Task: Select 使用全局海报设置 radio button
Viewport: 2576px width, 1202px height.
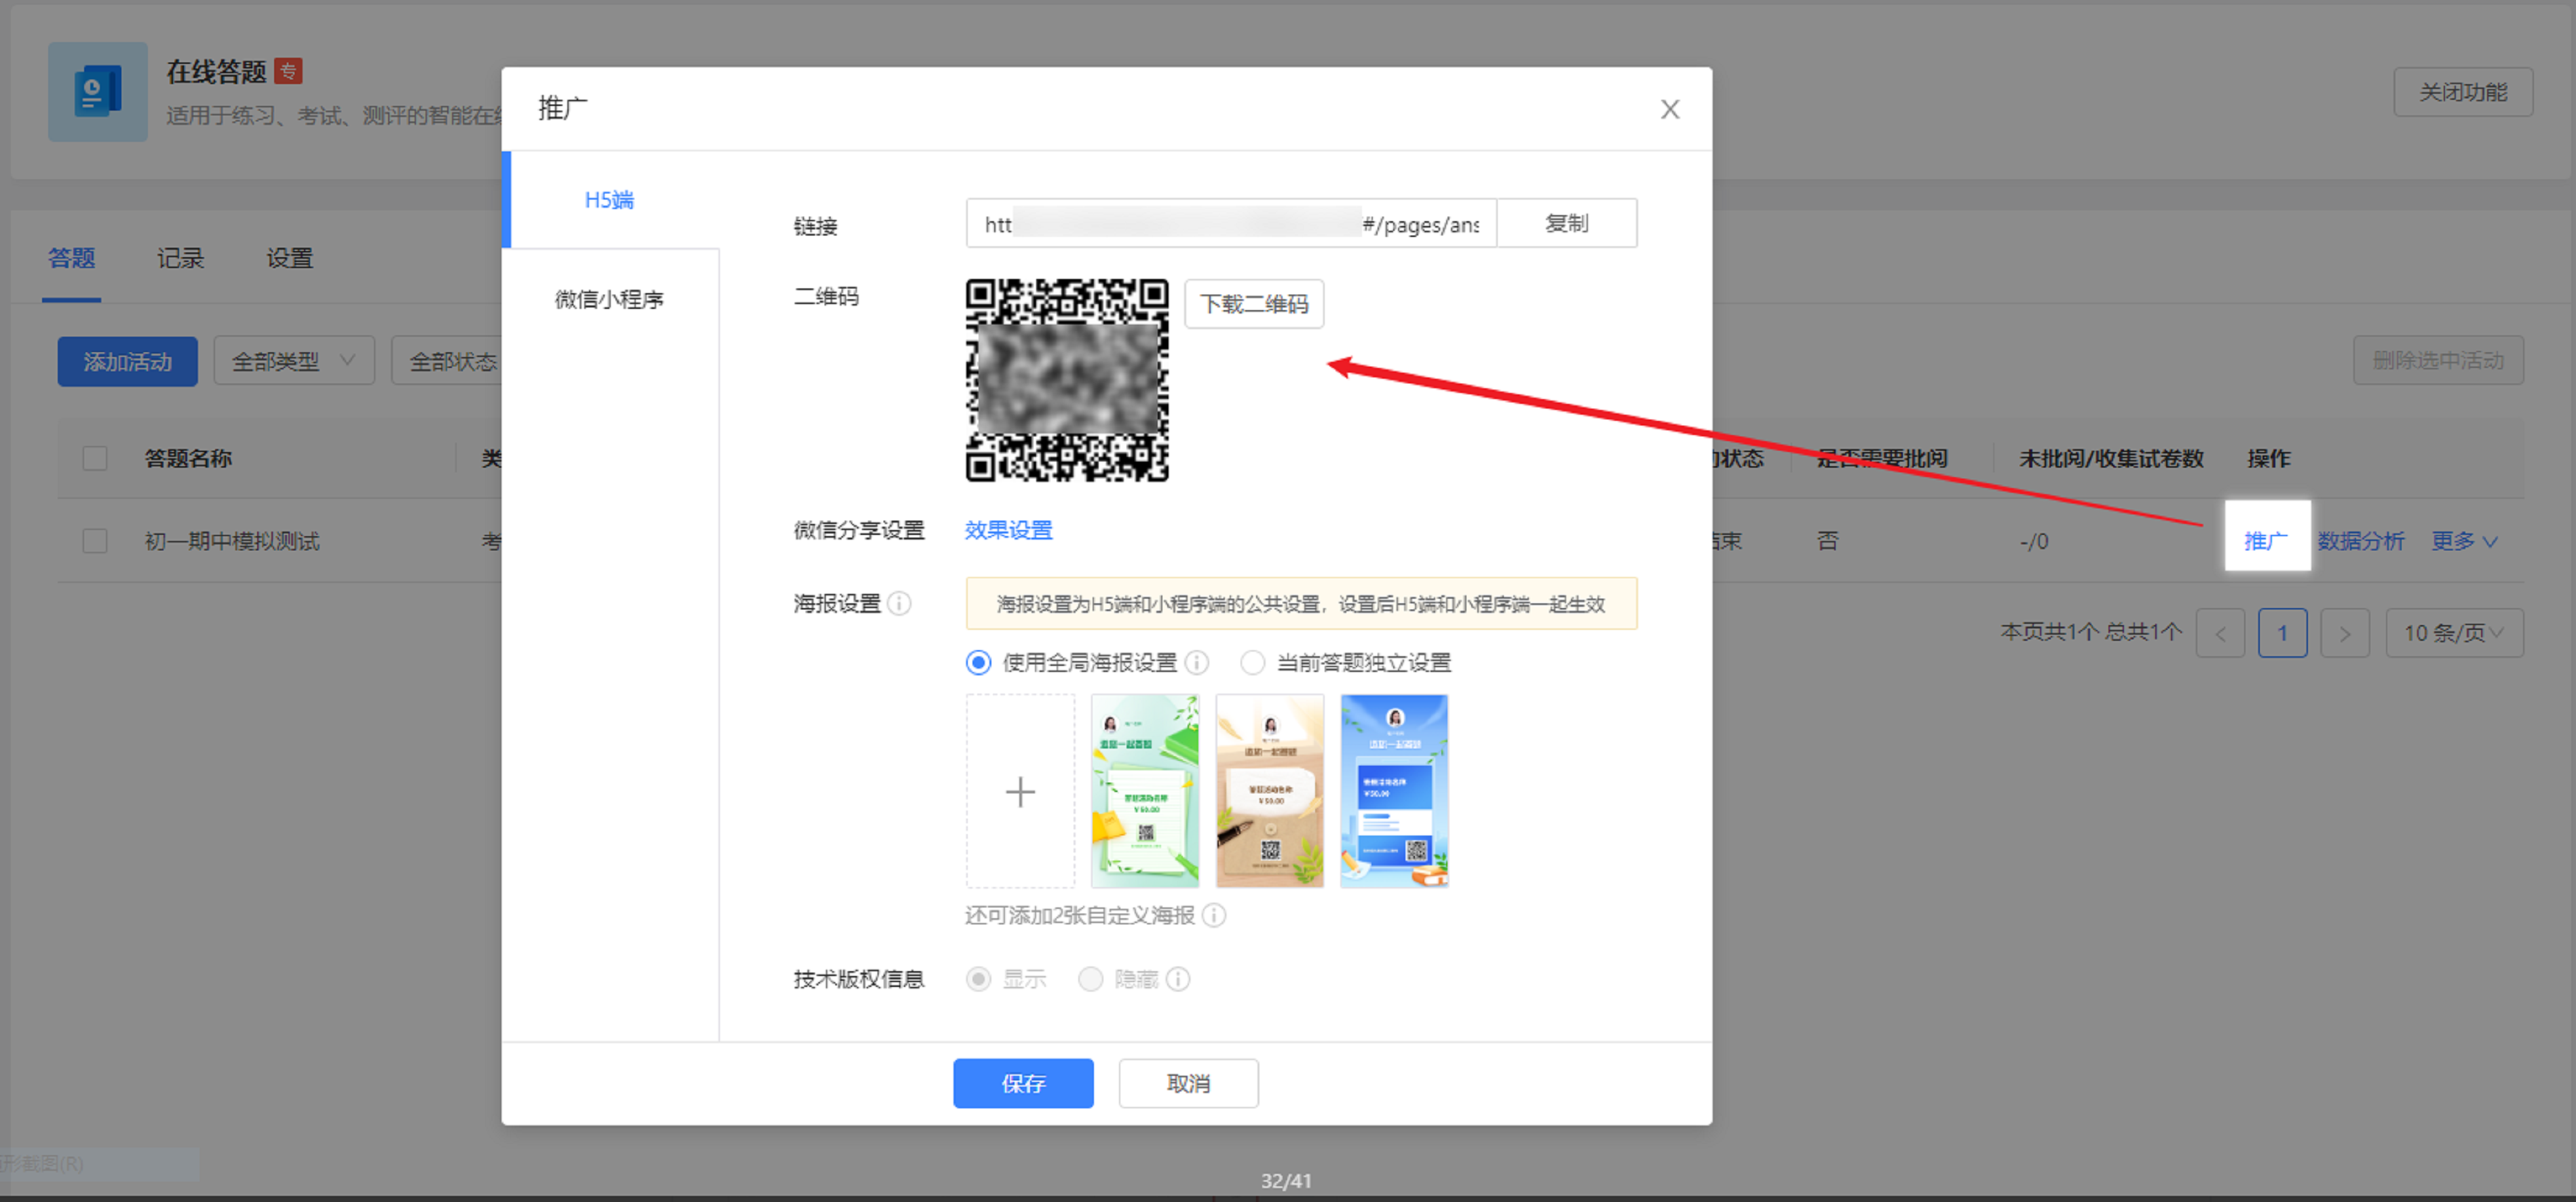Action: (978, 662)
